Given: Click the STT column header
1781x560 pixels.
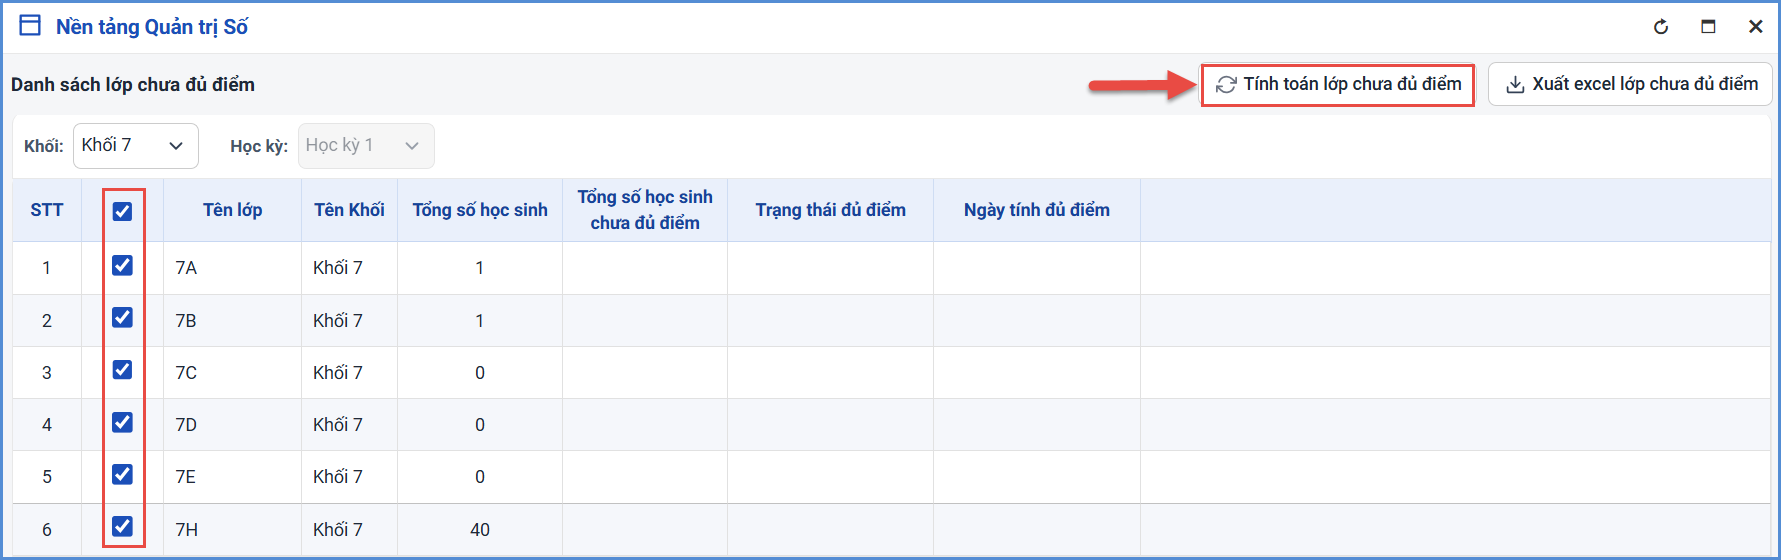Looking at the screenshot, I should coord(47,210).
